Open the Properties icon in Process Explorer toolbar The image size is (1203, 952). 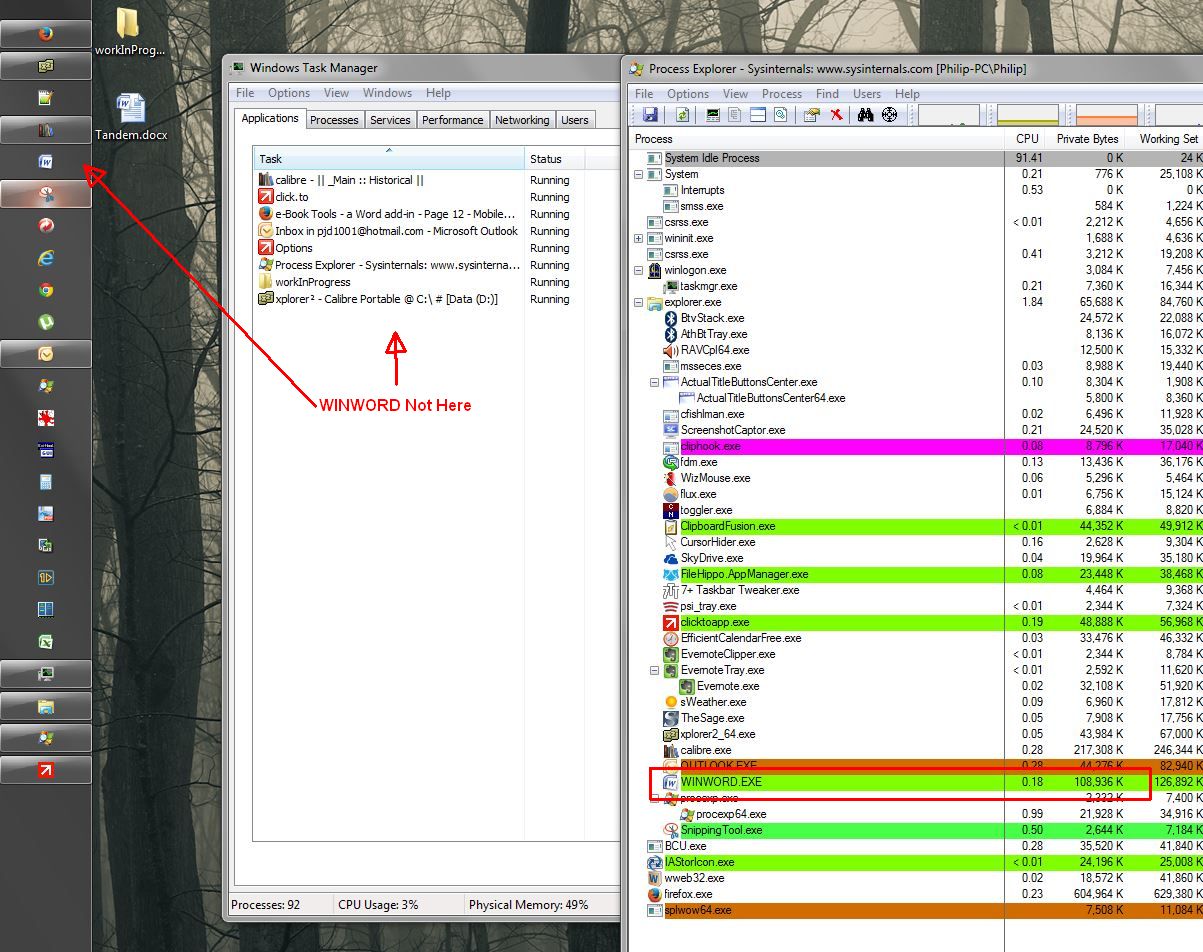(811, 115)
